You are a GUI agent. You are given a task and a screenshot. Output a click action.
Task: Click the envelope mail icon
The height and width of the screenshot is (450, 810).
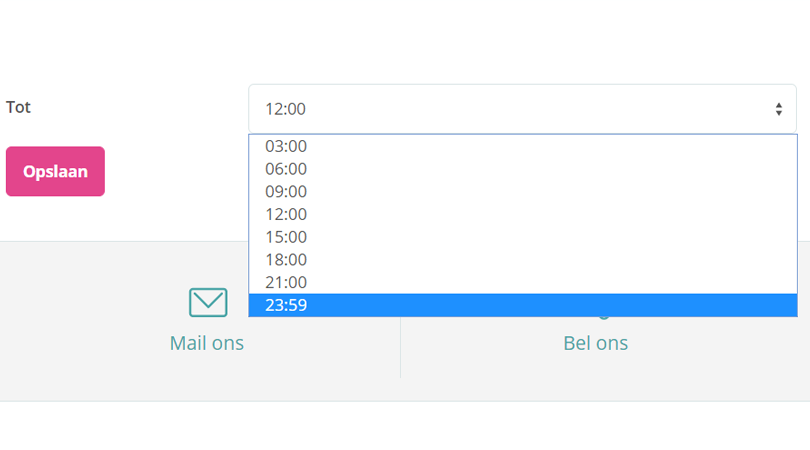(x=208, y=302)
